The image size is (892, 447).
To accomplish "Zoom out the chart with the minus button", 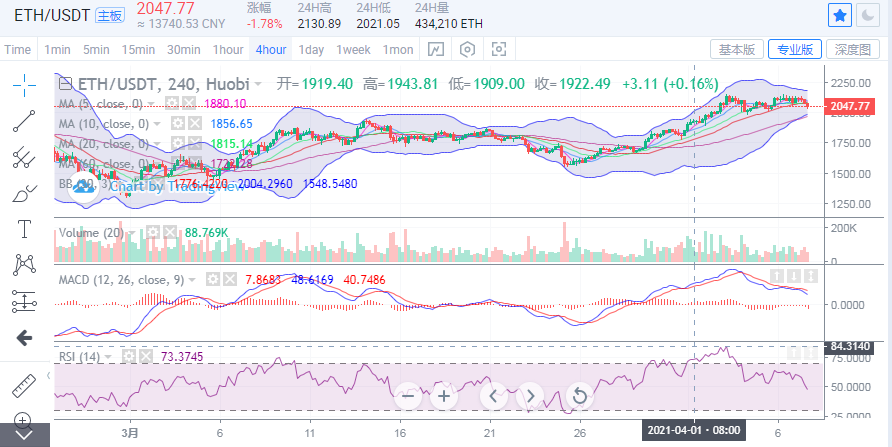I will (x=408, y=395).
